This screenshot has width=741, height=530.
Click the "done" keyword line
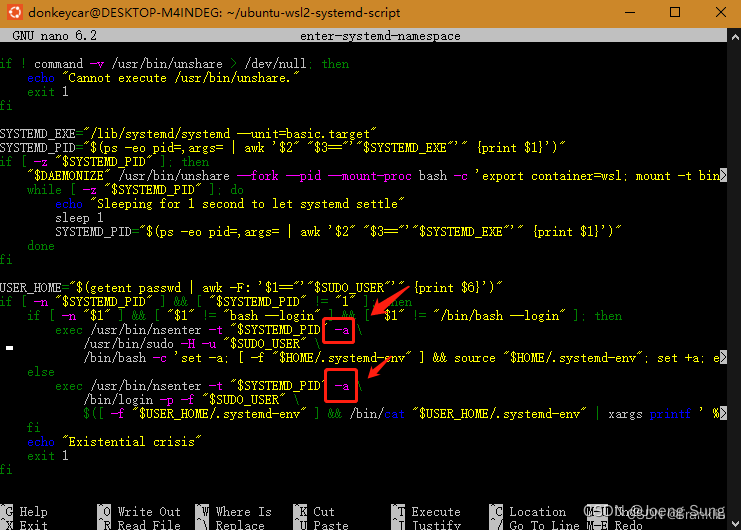tap(41, 246)
